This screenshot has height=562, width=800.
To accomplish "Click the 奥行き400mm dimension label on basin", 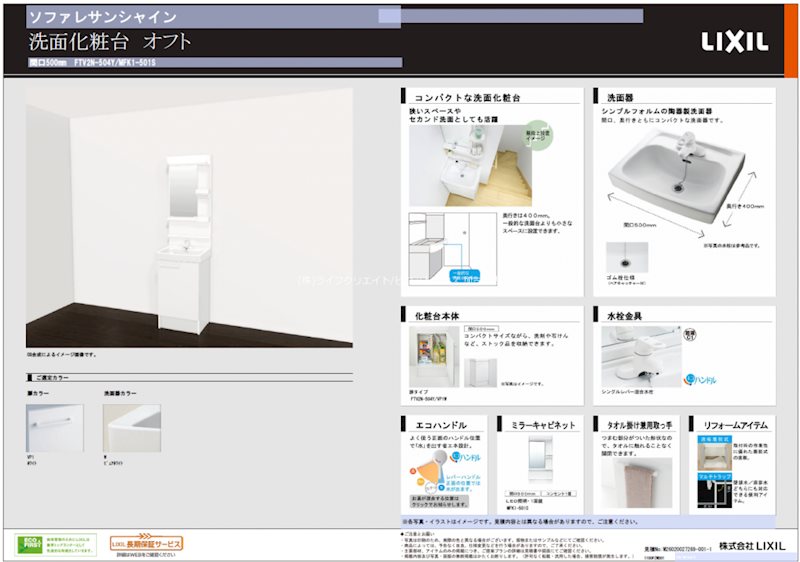I will [745, 207].
